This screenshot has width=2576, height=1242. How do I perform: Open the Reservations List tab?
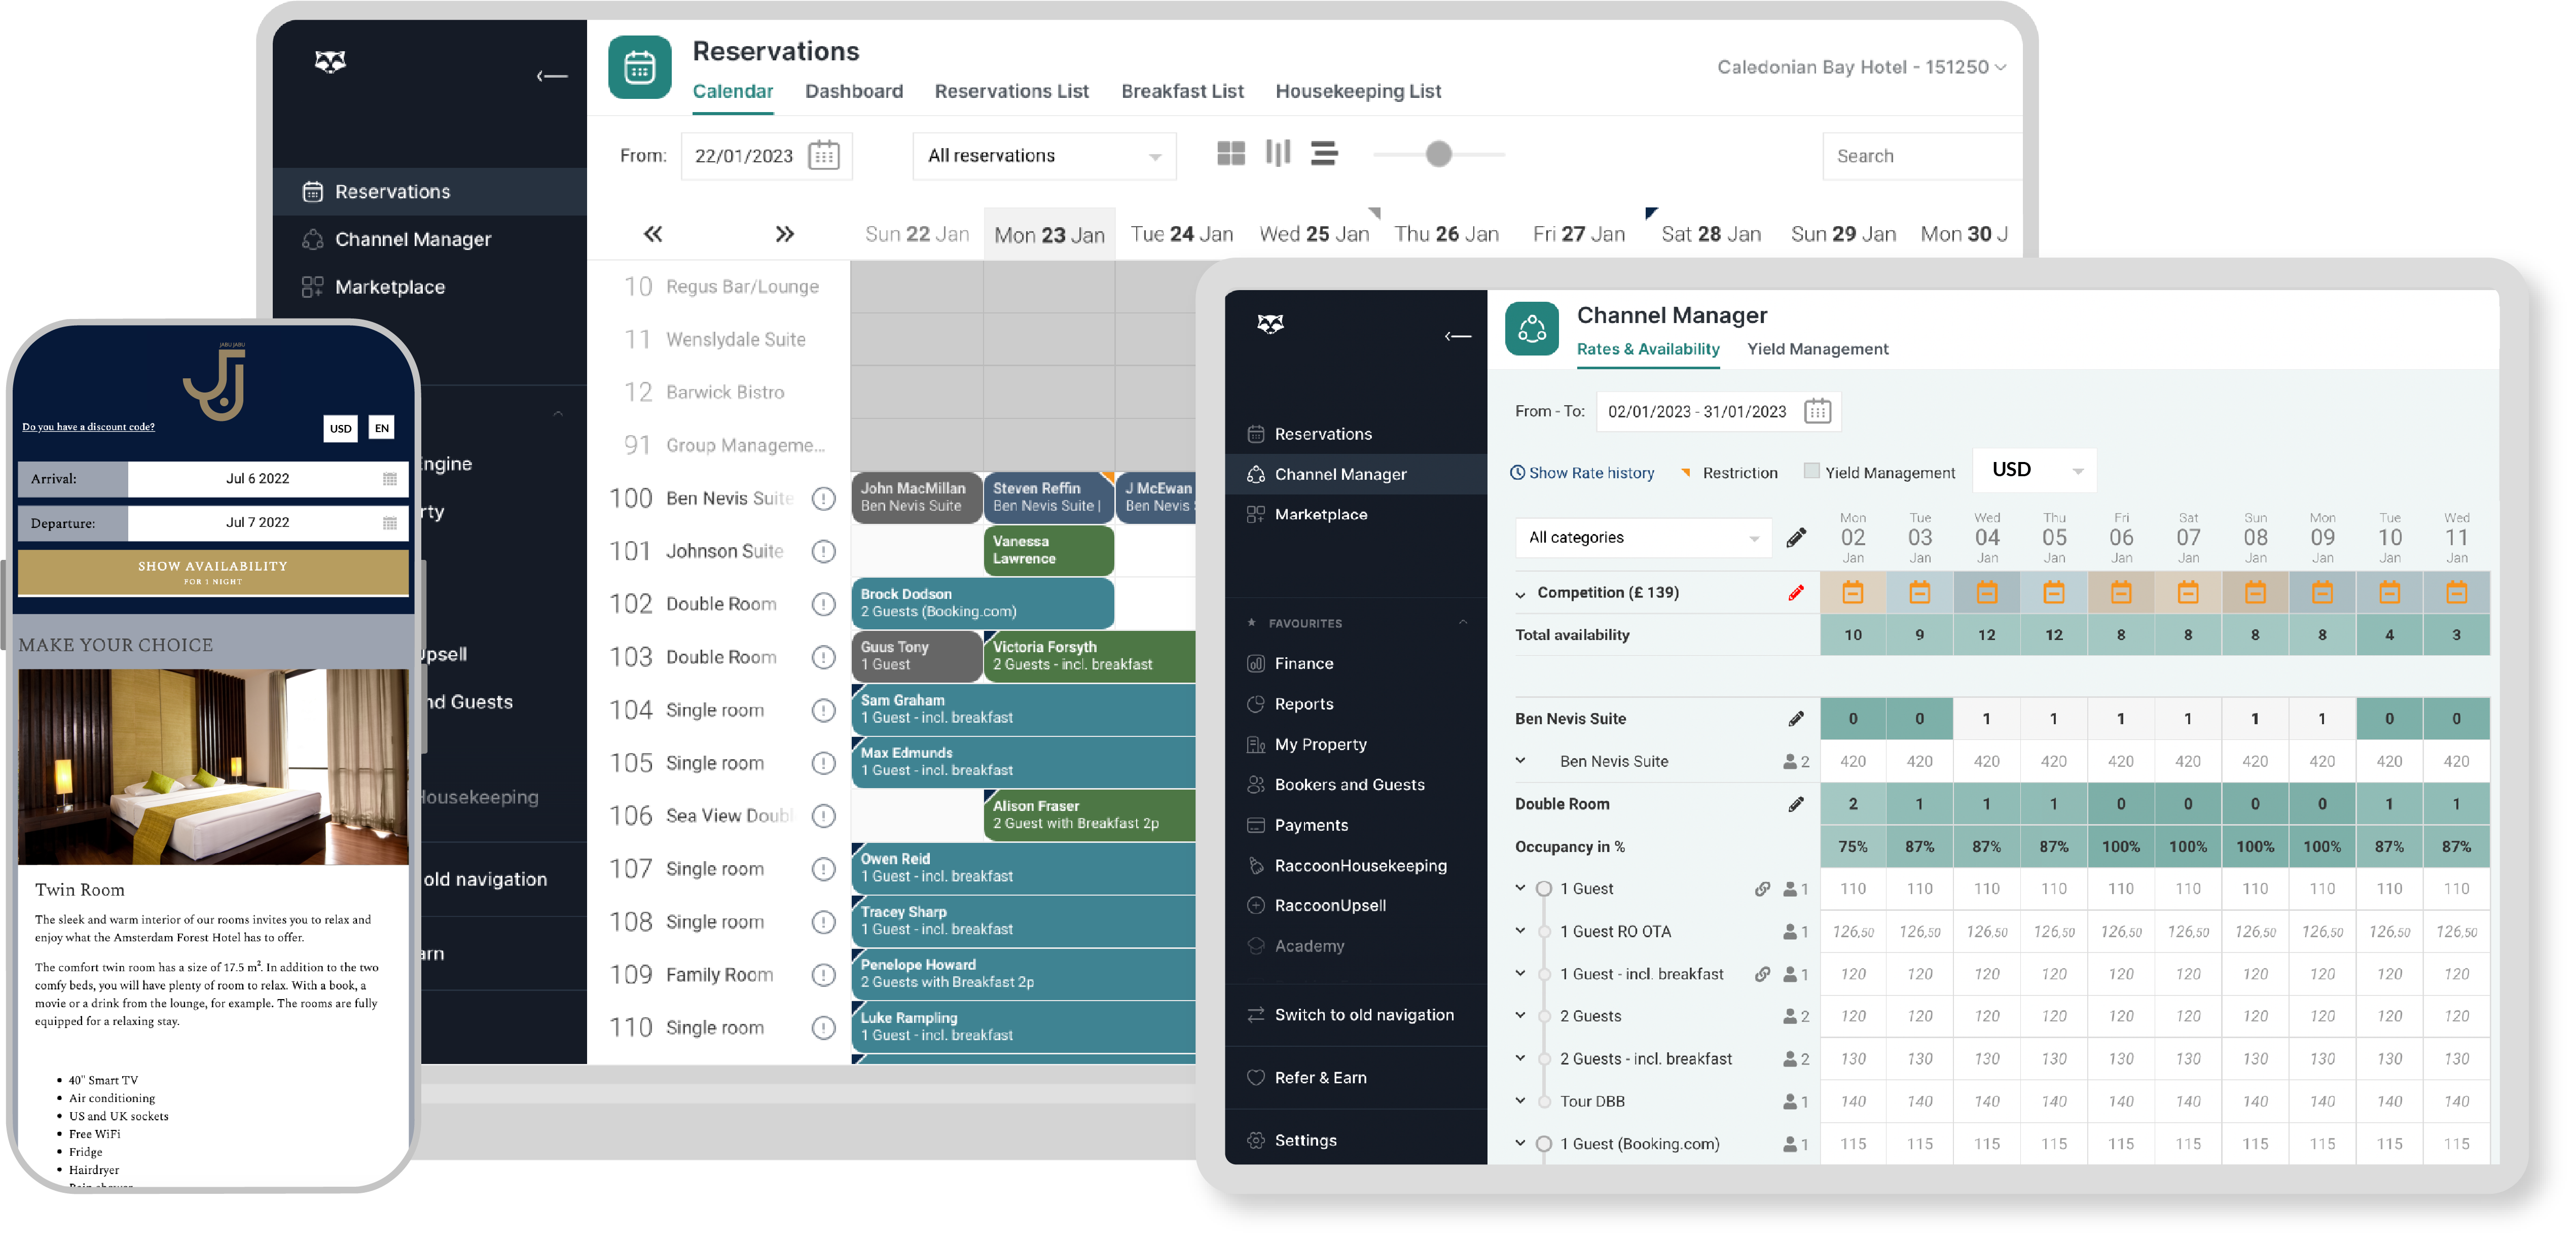click(1011, 91)
